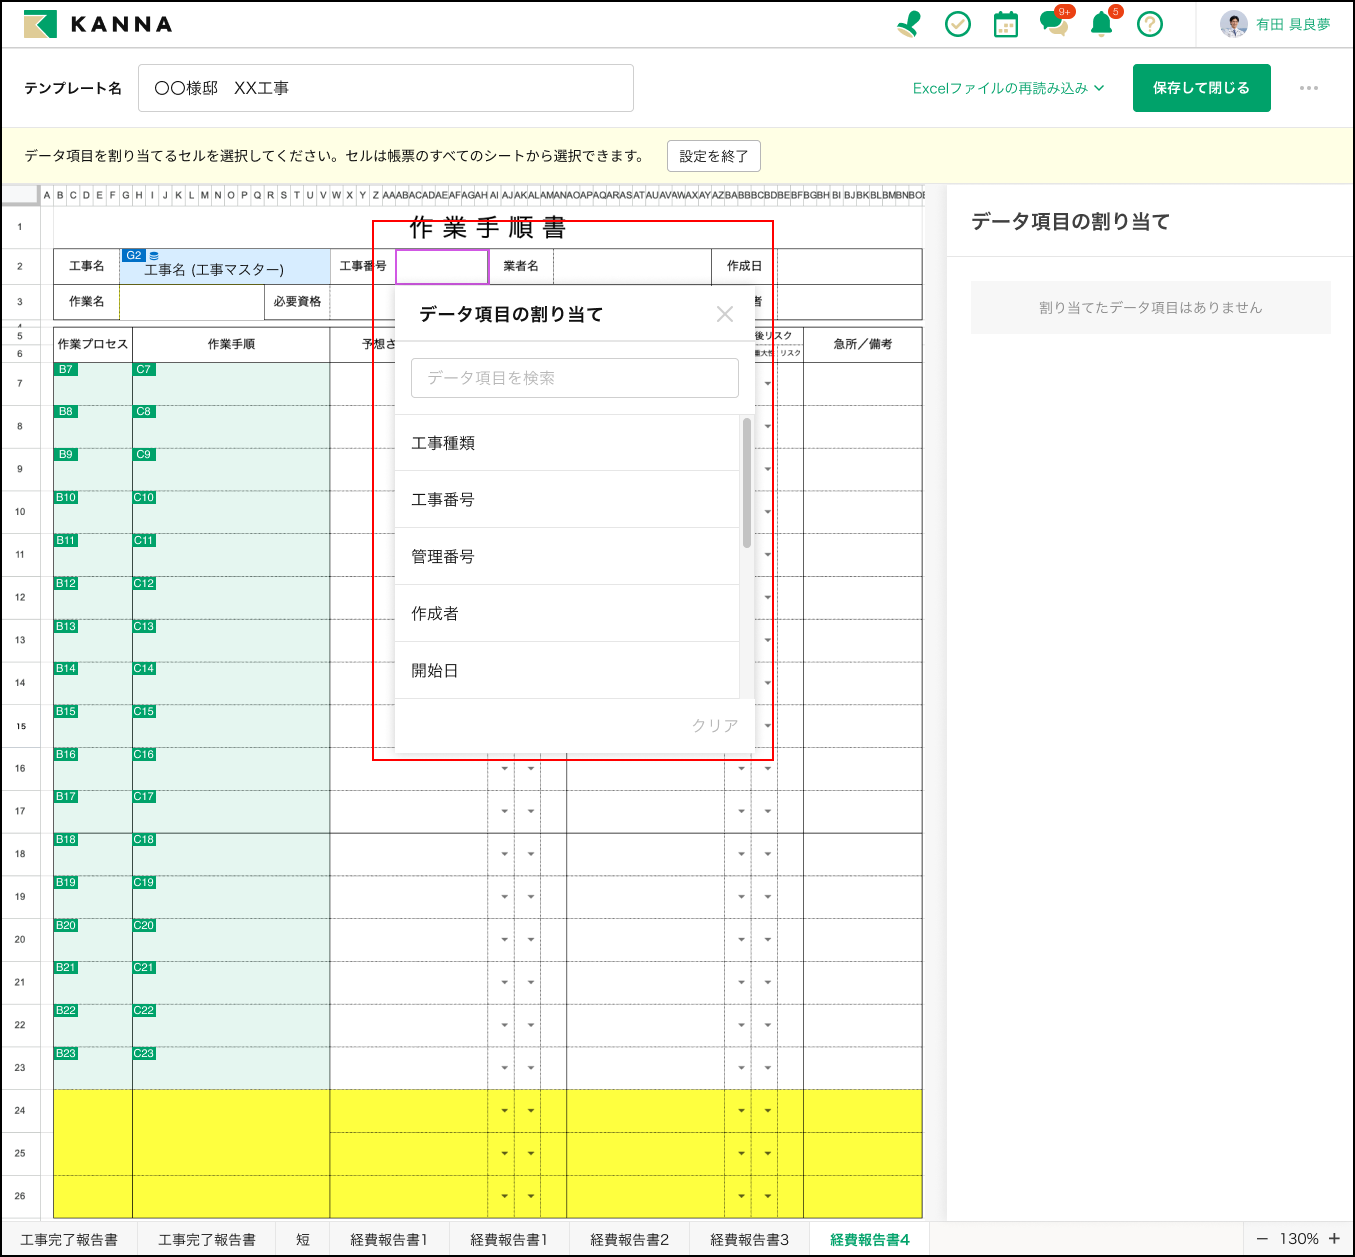Screen dimensions: 1355x1257
Task: Open the checkmark task icon
Action: (957, 24)
